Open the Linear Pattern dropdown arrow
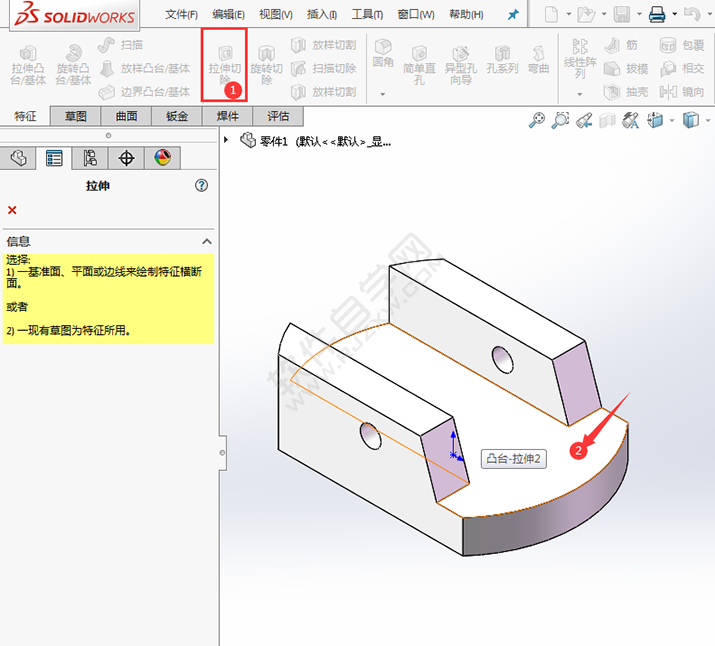 pyautogui.click(x=580, y=94)
